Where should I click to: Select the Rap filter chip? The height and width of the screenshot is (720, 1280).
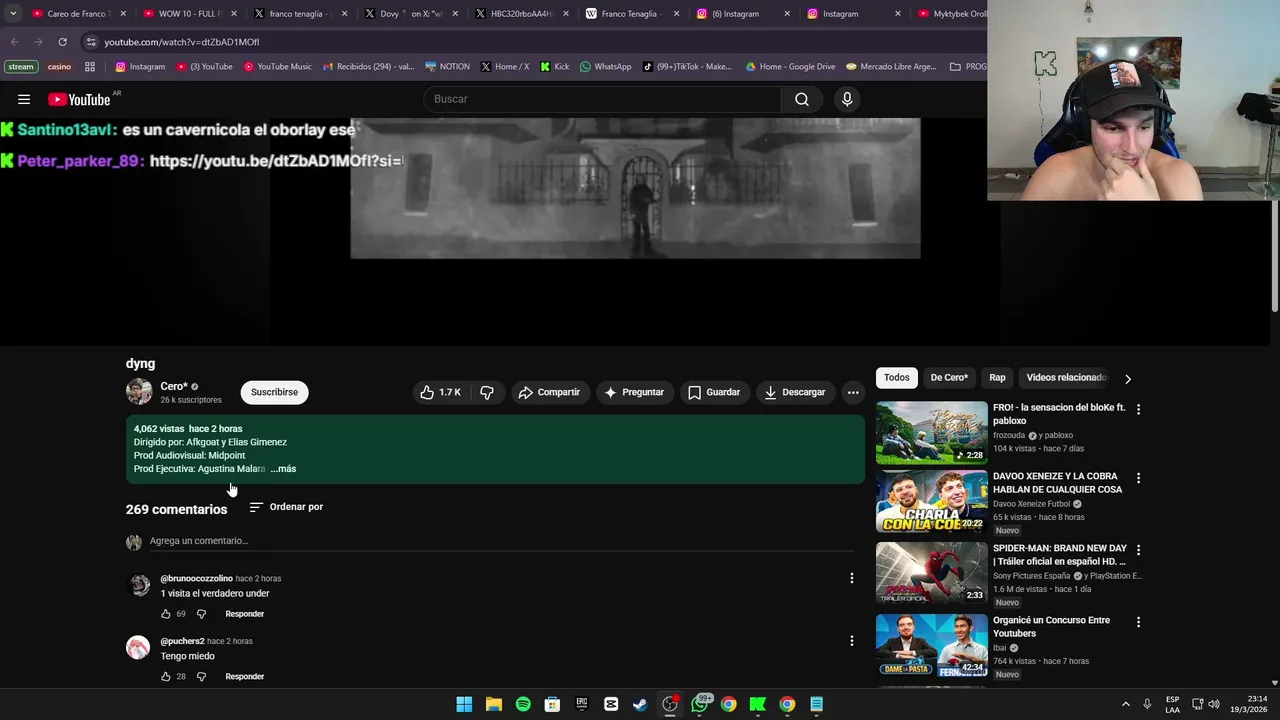[x=997, y=378]
